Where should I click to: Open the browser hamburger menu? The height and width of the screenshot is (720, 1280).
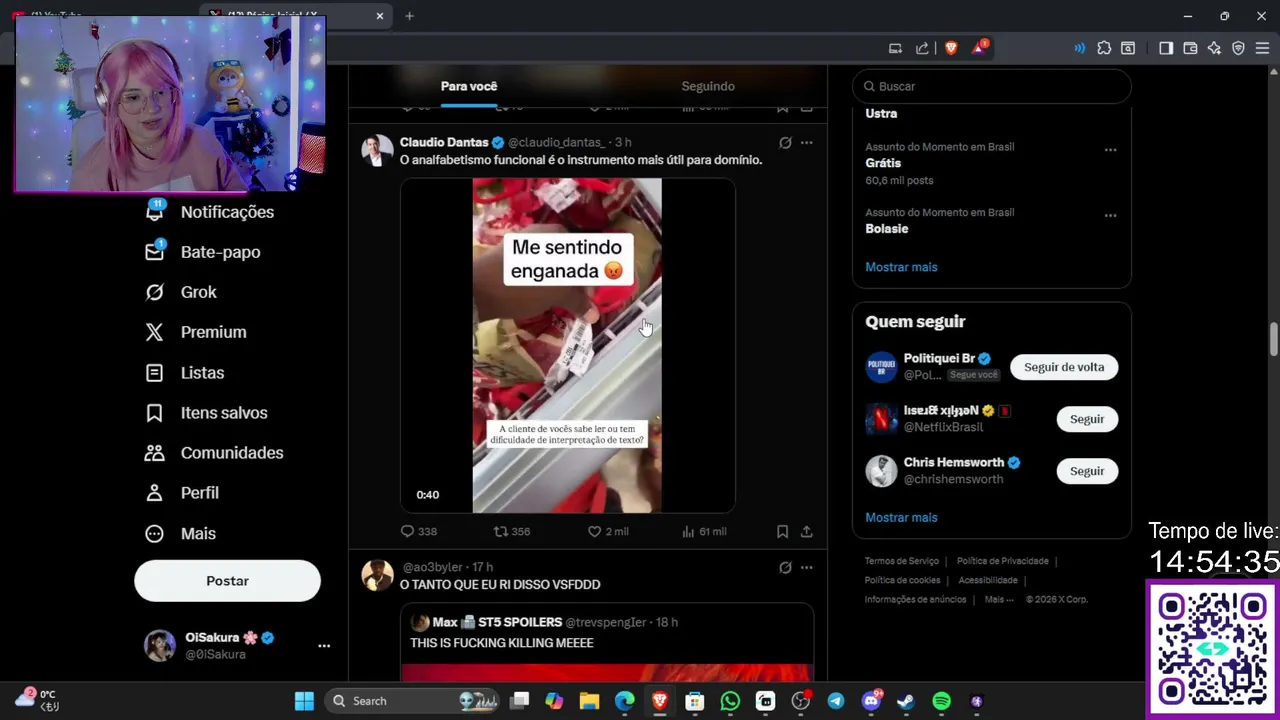pos(1262,48)
